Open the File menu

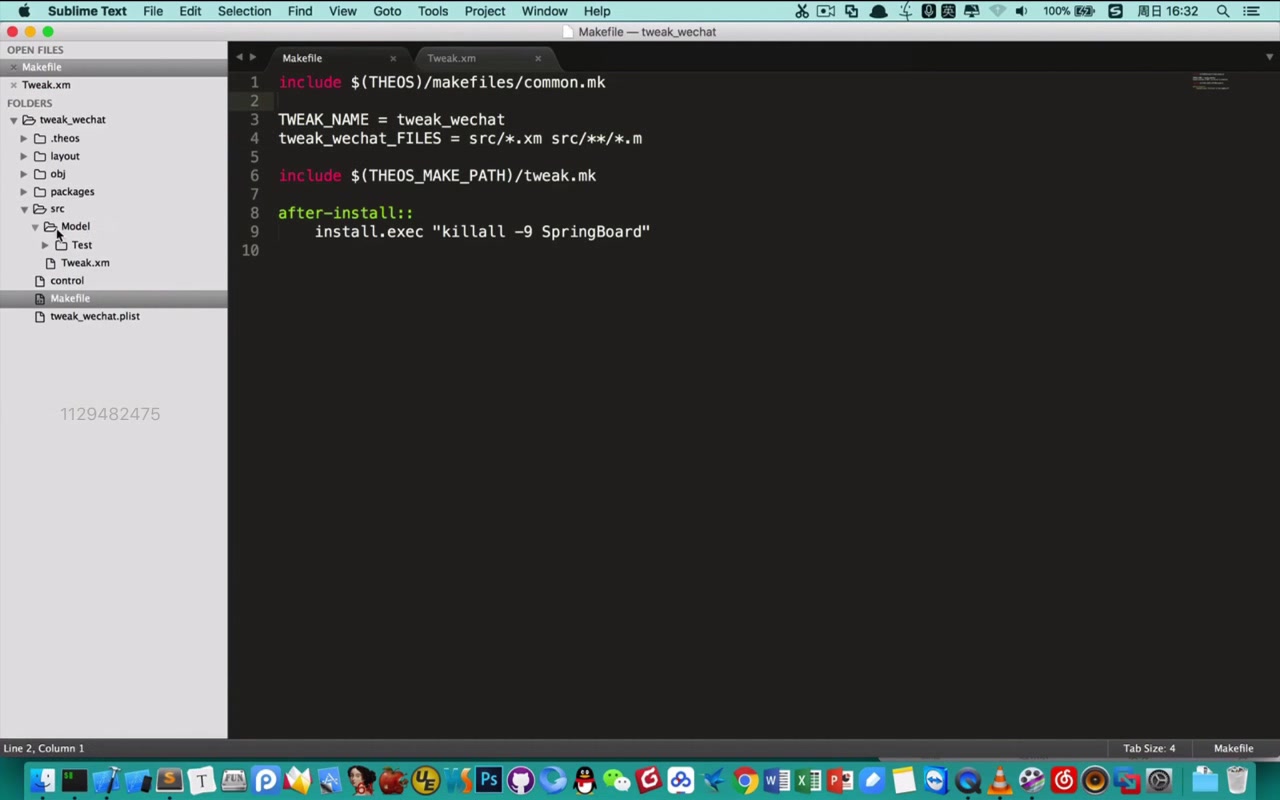pos(153,11)
